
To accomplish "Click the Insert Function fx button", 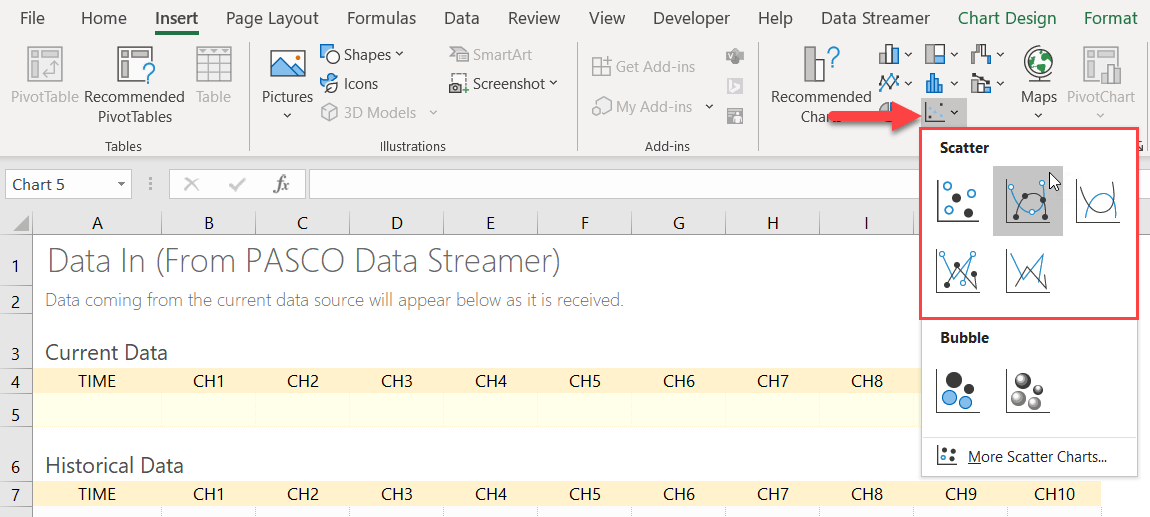I will [x=282, y=184].
